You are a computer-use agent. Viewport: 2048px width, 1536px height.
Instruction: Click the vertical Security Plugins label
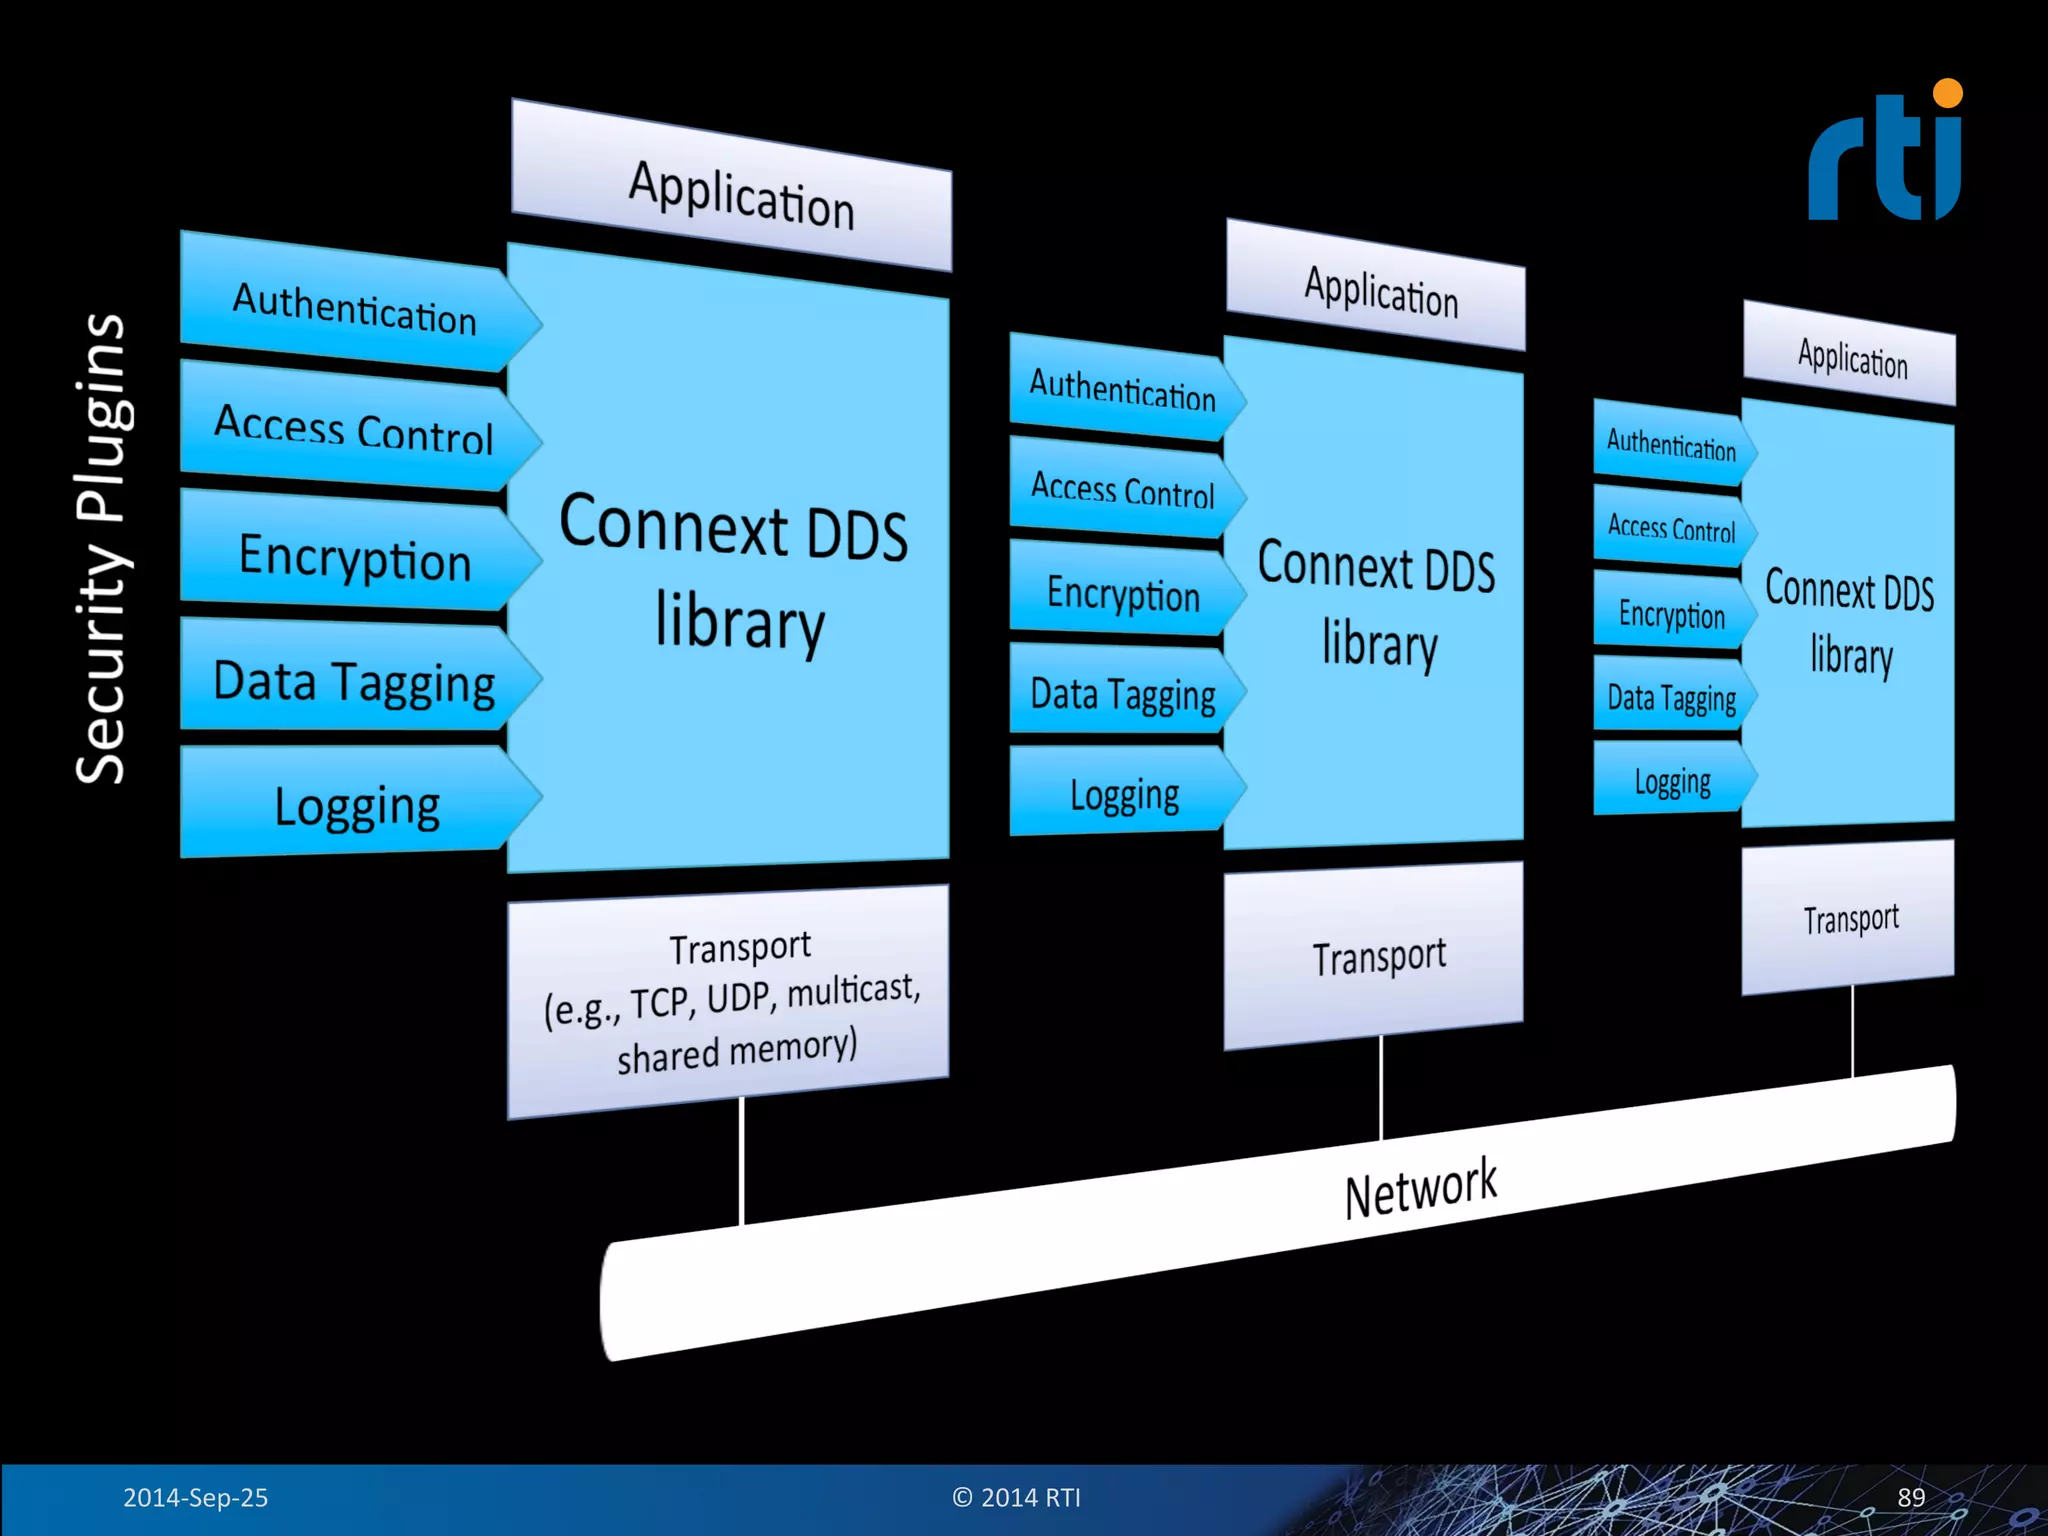coord(101,548)
